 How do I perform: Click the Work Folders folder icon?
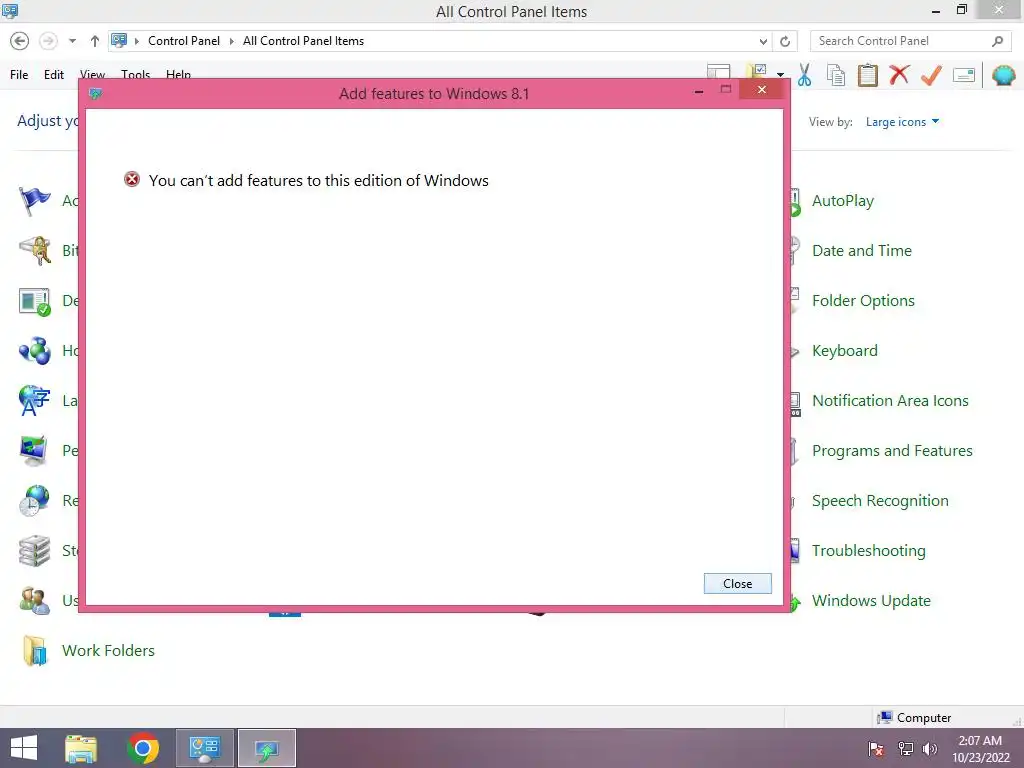coord(35,650)
